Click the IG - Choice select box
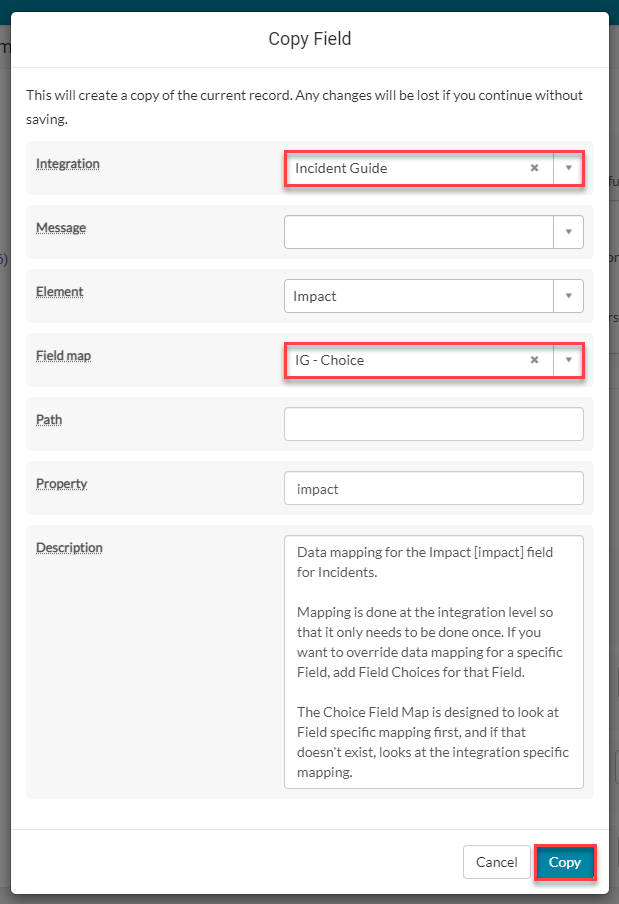Screen dimensions: 619x904 pyautogui.click(x=405, y=360)
